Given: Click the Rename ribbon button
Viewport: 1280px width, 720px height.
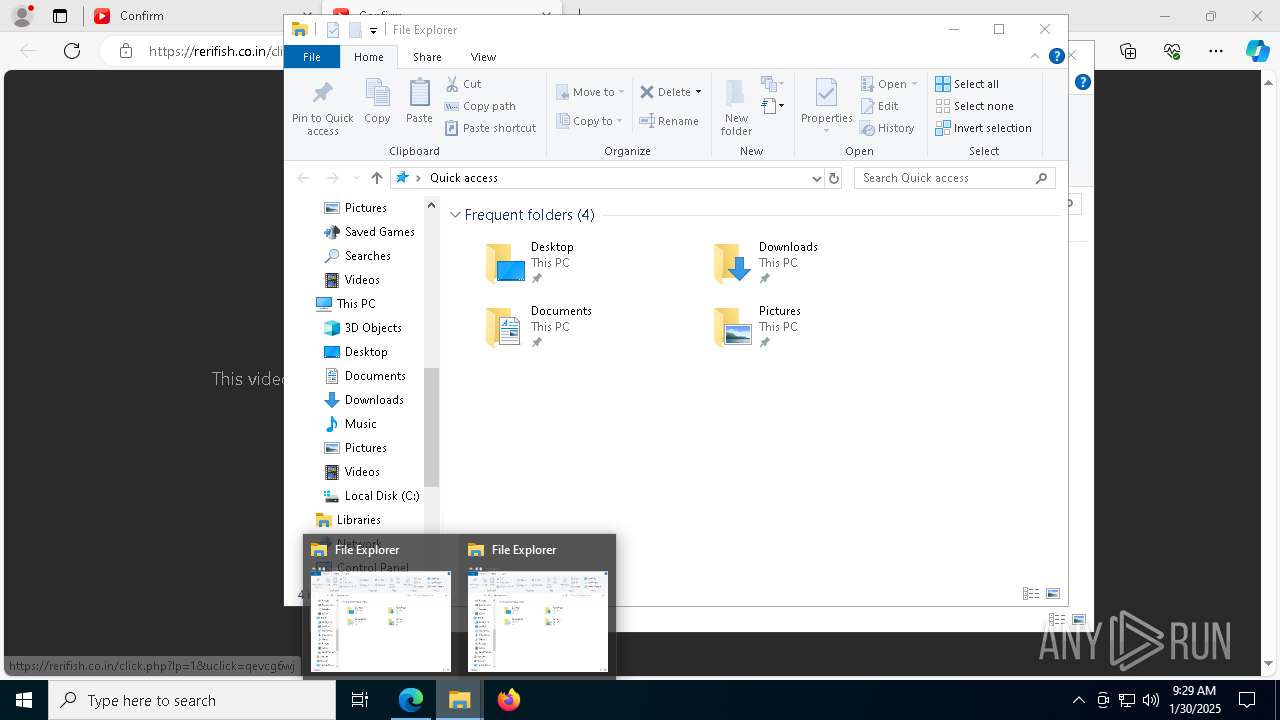Looking at the screenshot, I should [669, 121].
